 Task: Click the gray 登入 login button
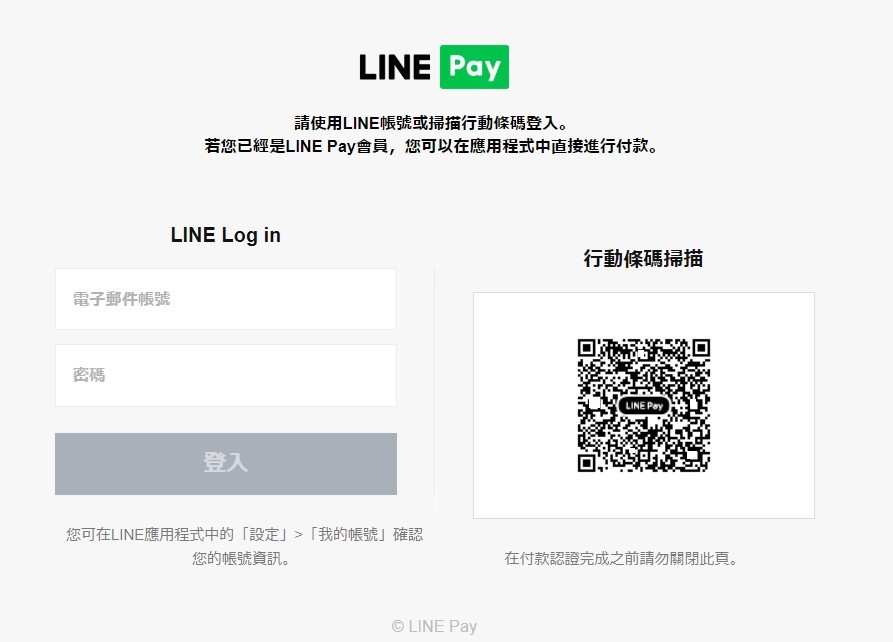226,464
